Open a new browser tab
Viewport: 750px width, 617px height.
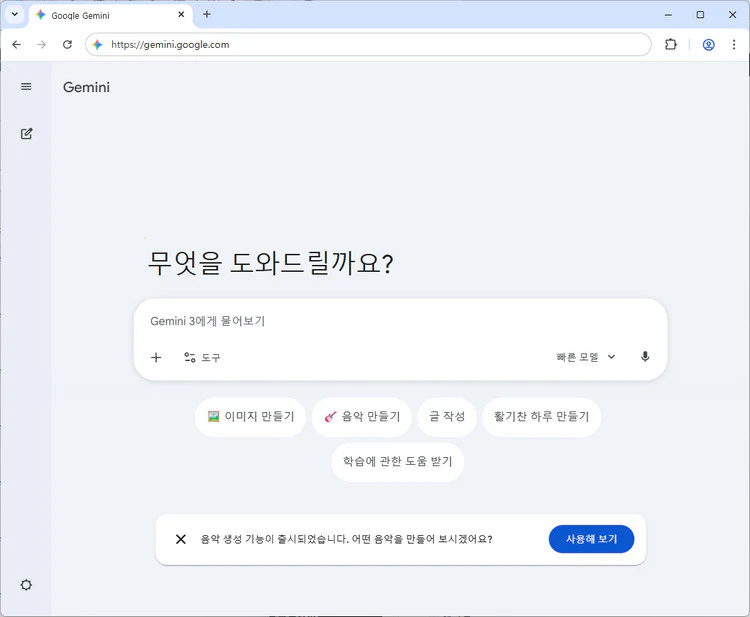(x=207, y=14)
